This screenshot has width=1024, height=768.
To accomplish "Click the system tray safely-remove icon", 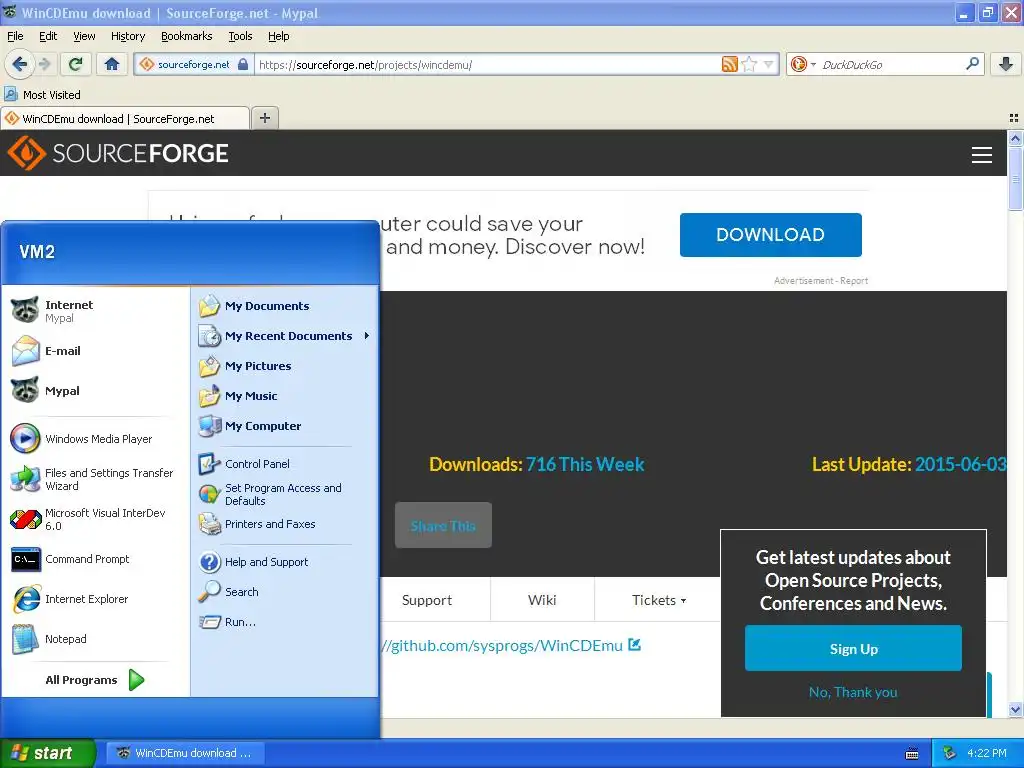I will 949,753.
